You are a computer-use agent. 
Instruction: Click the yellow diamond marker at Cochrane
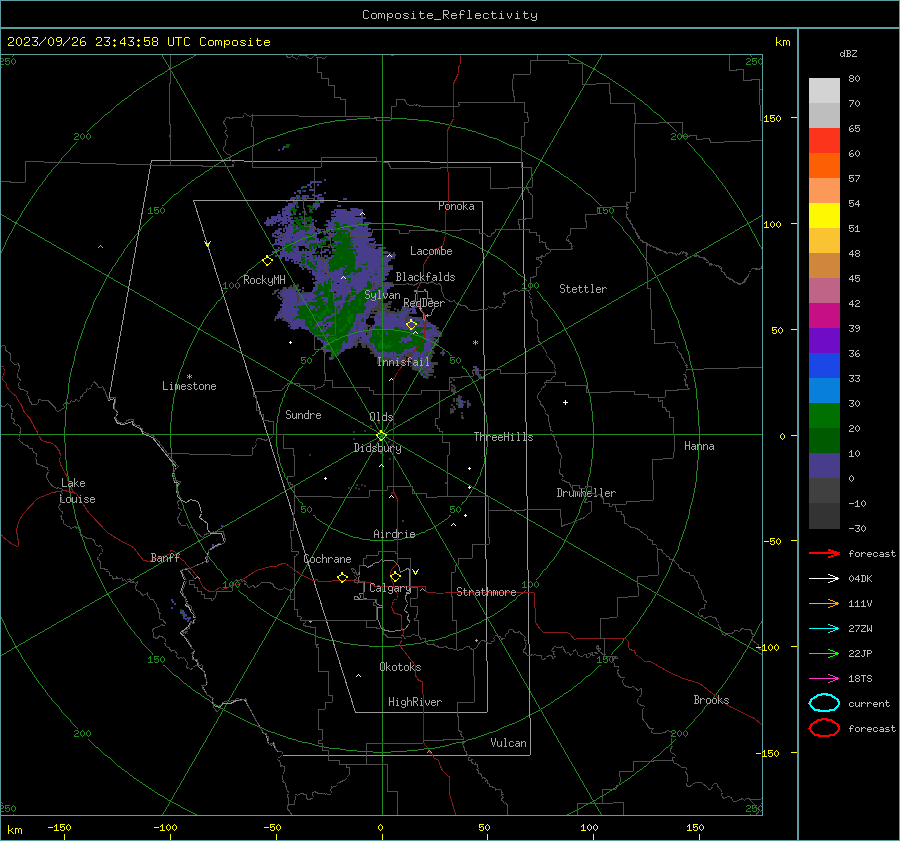(x=343, y=577)
